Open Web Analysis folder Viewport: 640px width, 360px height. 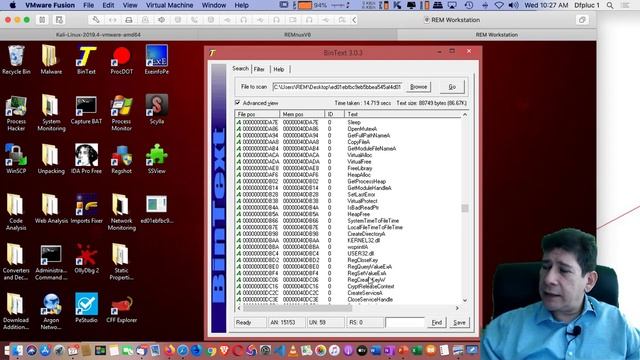coord(51,209)
